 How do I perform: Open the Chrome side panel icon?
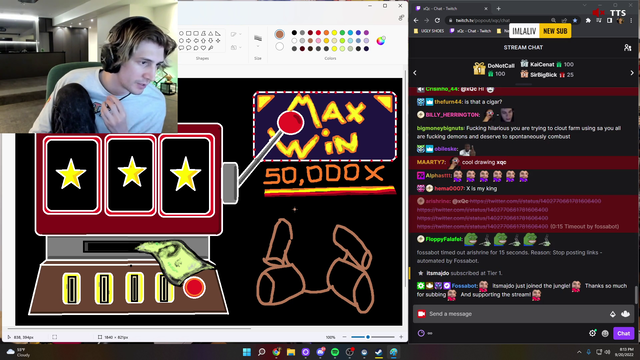coord(609,20)
